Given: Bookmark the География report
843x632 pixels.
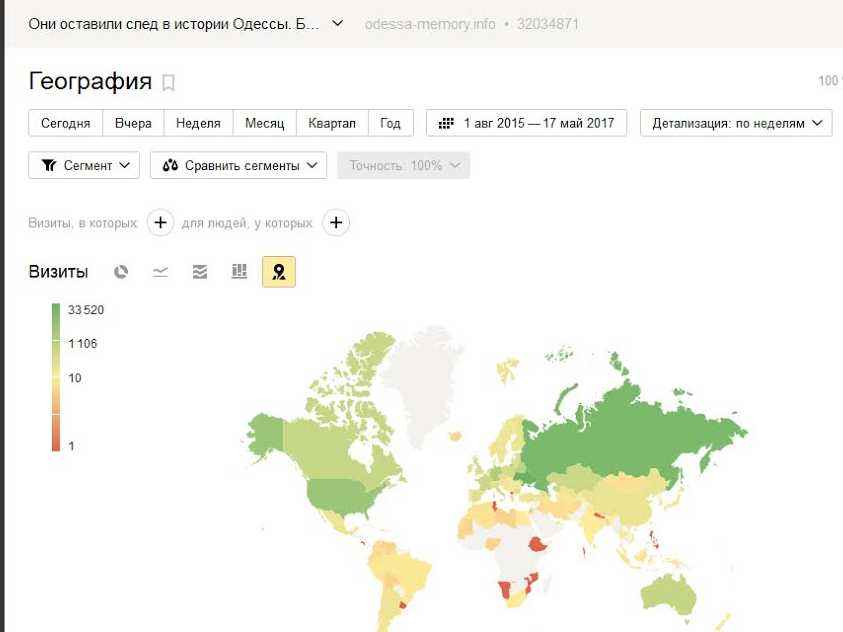Looking at the screenshot, I should coord(169,83).
